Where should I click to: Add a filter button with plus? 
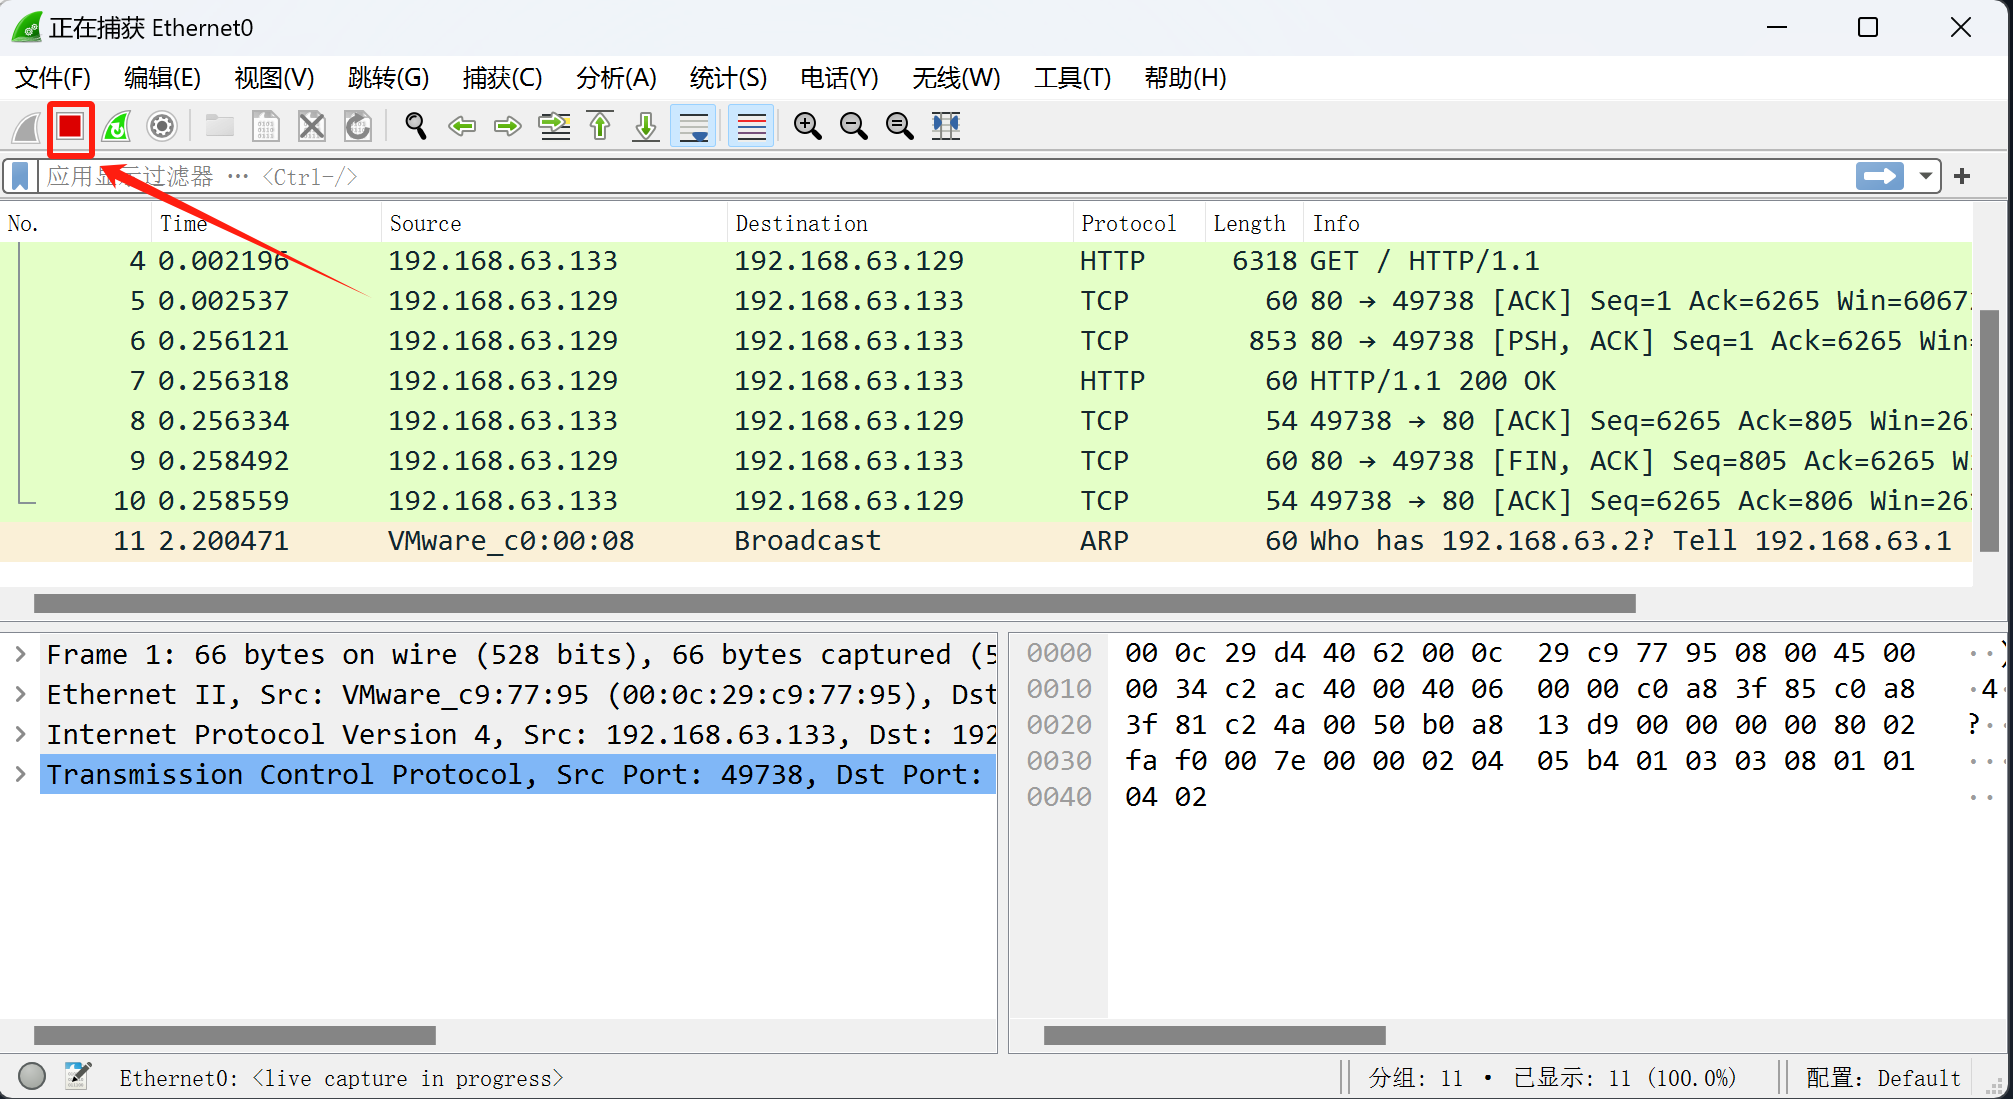tap(1962, 177)
